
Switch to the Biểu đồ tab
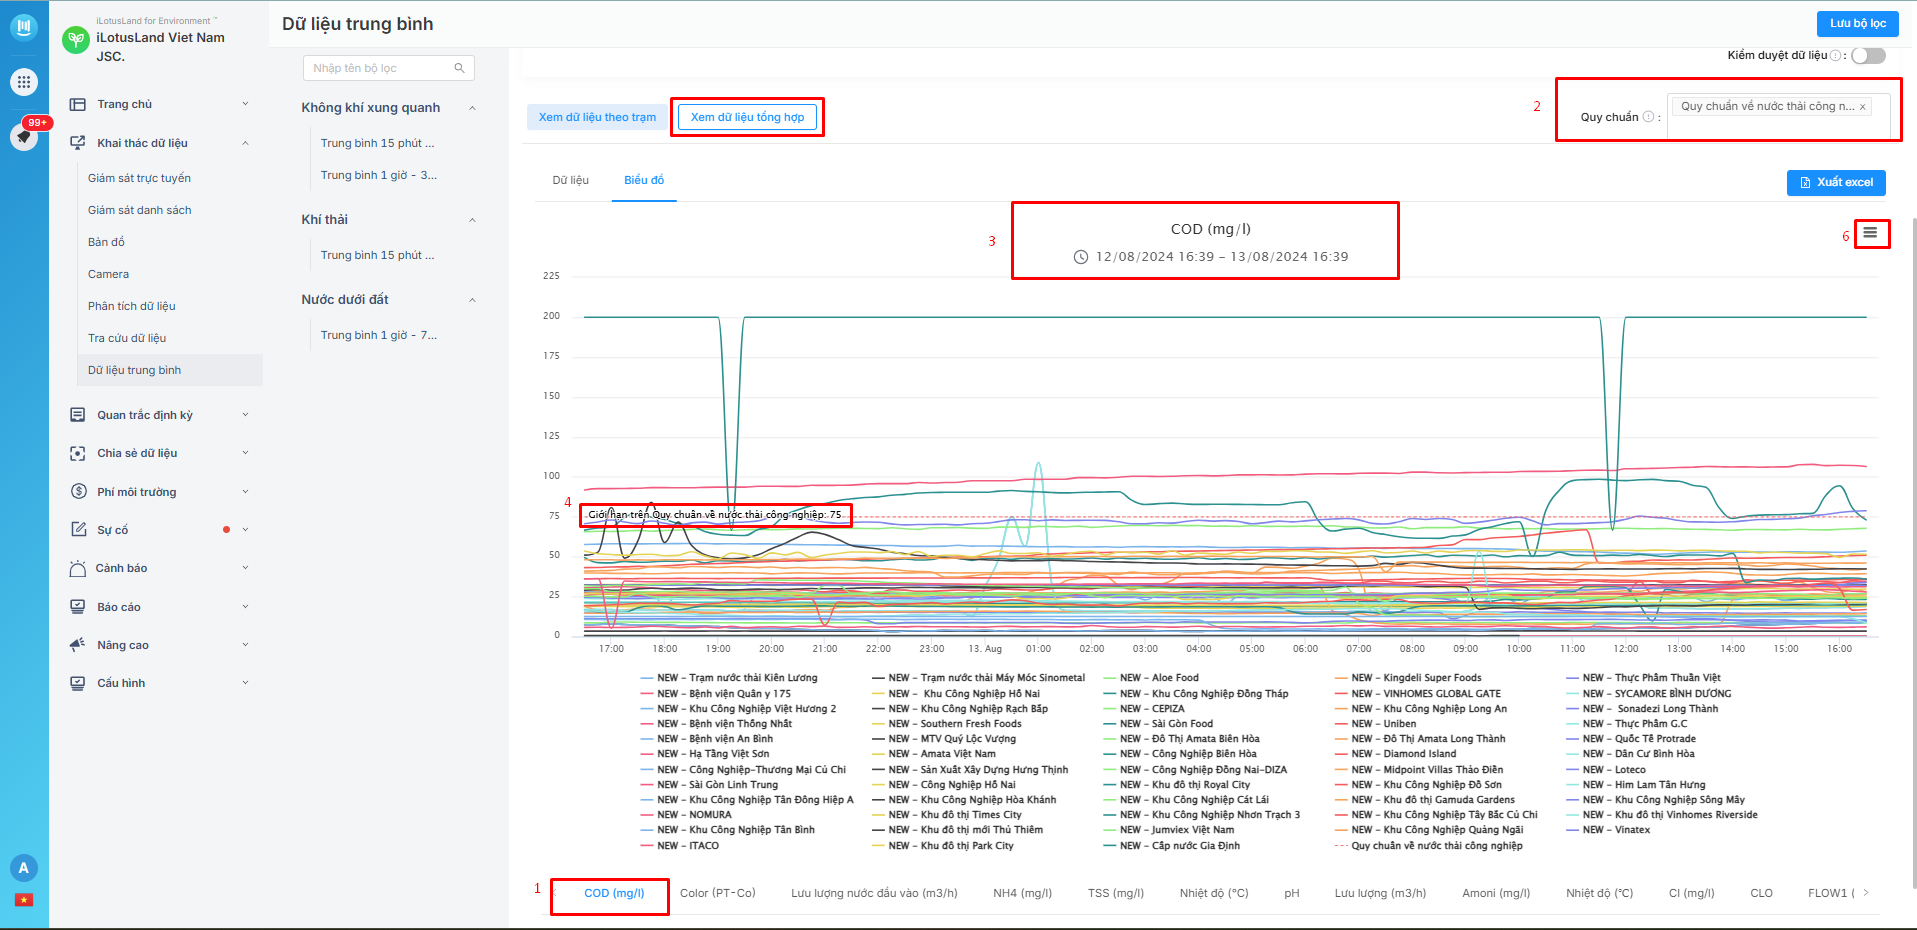[644, 180]
